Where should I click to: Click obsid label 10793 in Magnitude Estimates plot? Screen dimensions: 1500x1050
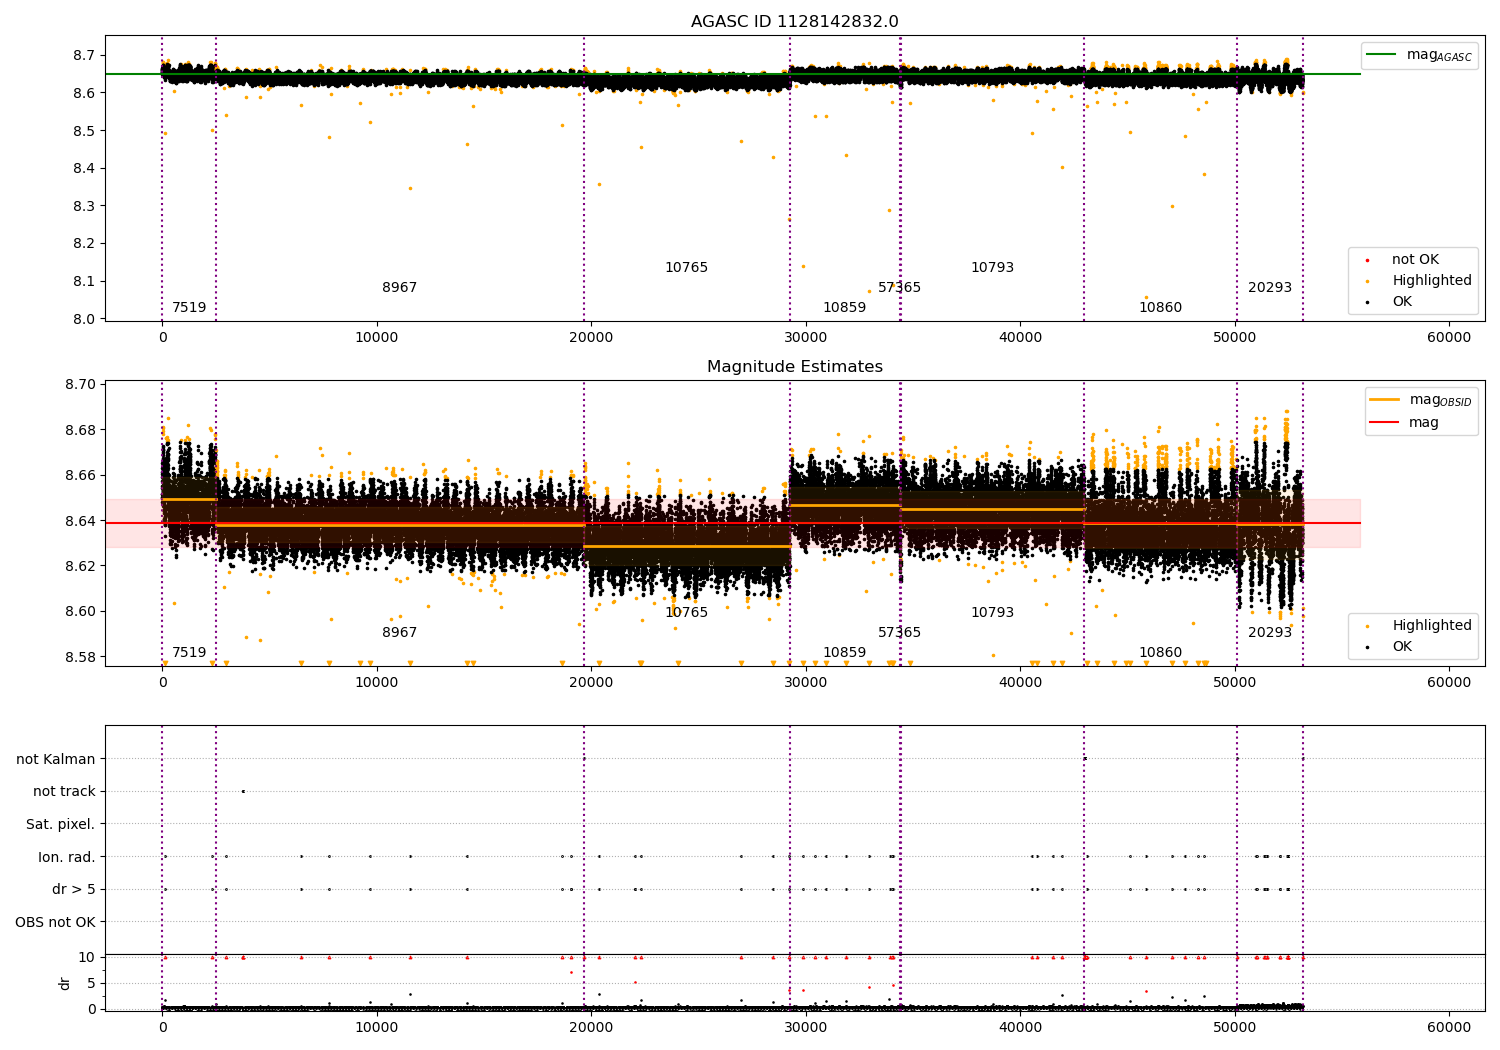(992, 613)
